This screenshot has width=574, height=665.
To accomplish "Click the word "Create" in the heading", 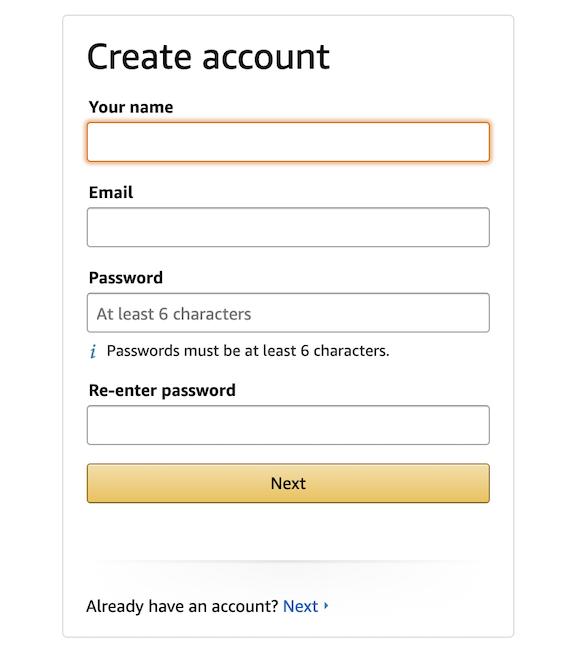I will pos(139,57).
